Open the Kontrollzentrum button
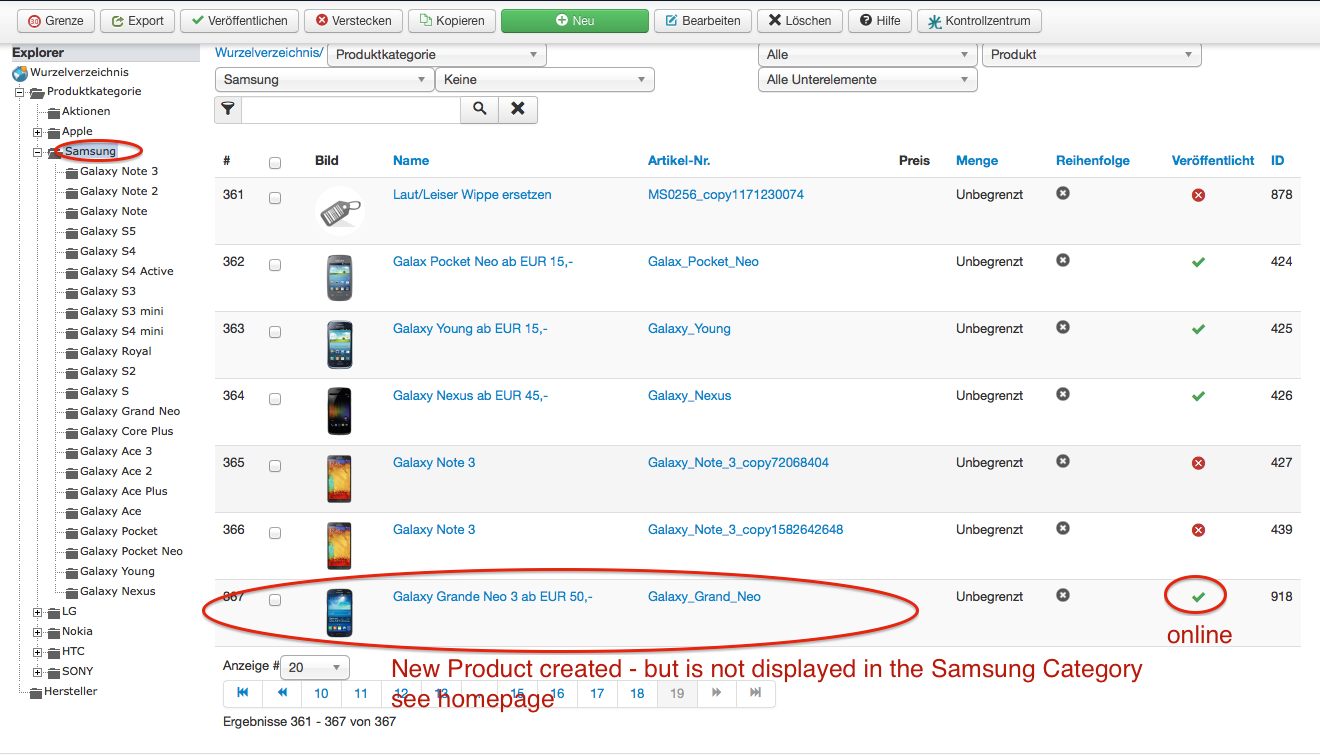The image size is (1320, 755). click(x=980, y=21)
